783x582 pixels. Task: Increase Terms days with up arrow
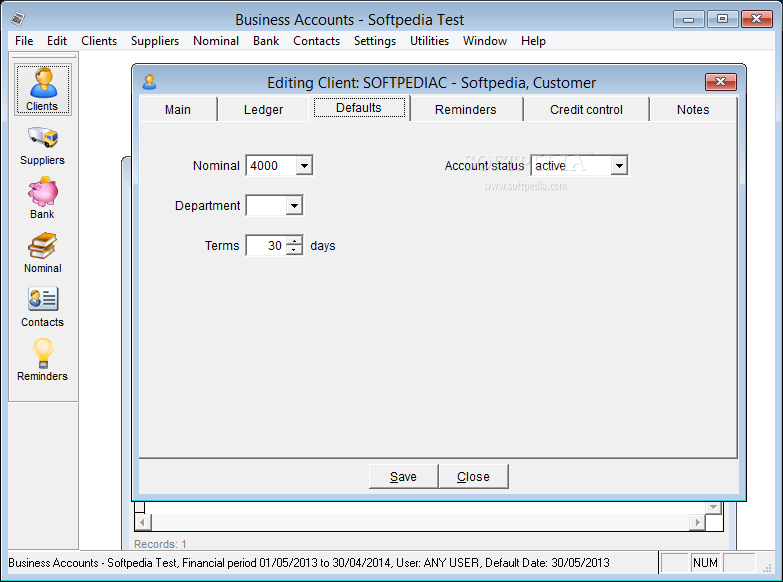click(294, 241)
